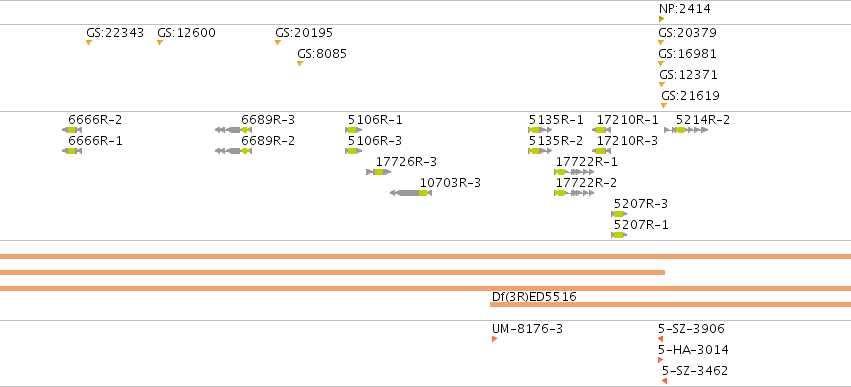Screen dimensions: 851x387
Task: Select the 17722R-1 transcript glyph
Action: click(574, 172)
